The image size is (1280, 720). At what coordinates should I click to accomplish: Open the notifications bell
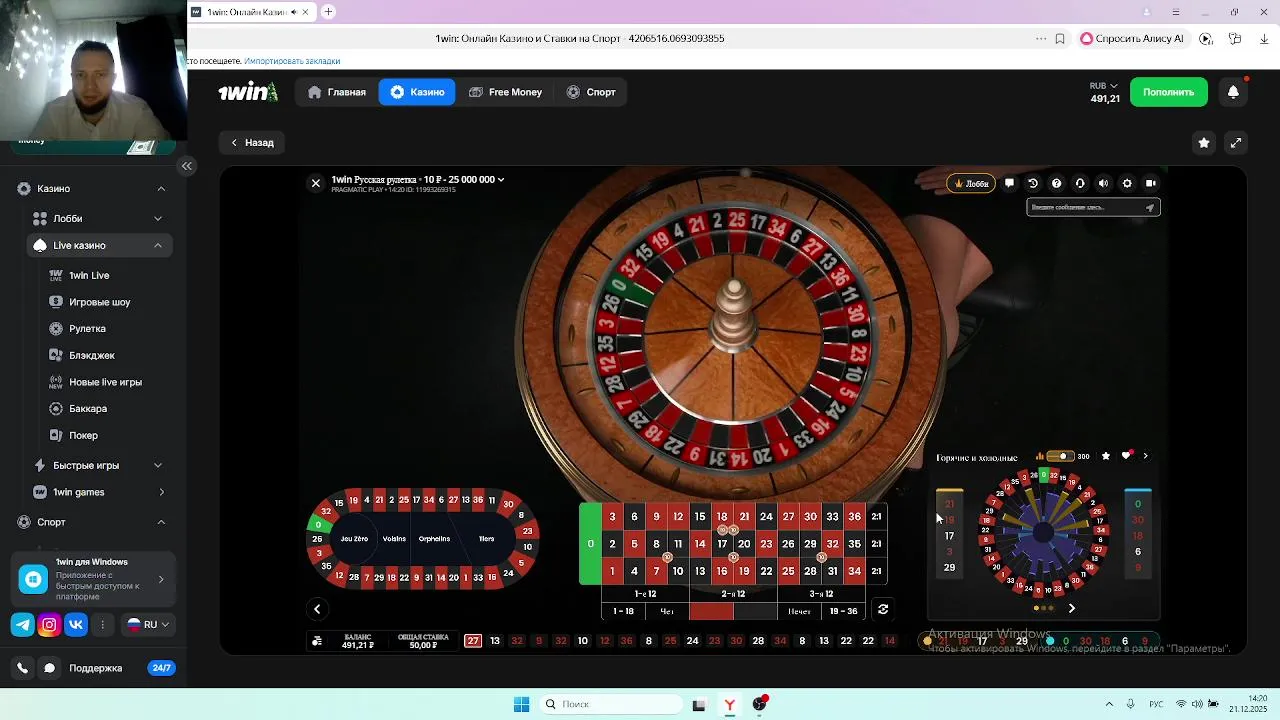1233,92
